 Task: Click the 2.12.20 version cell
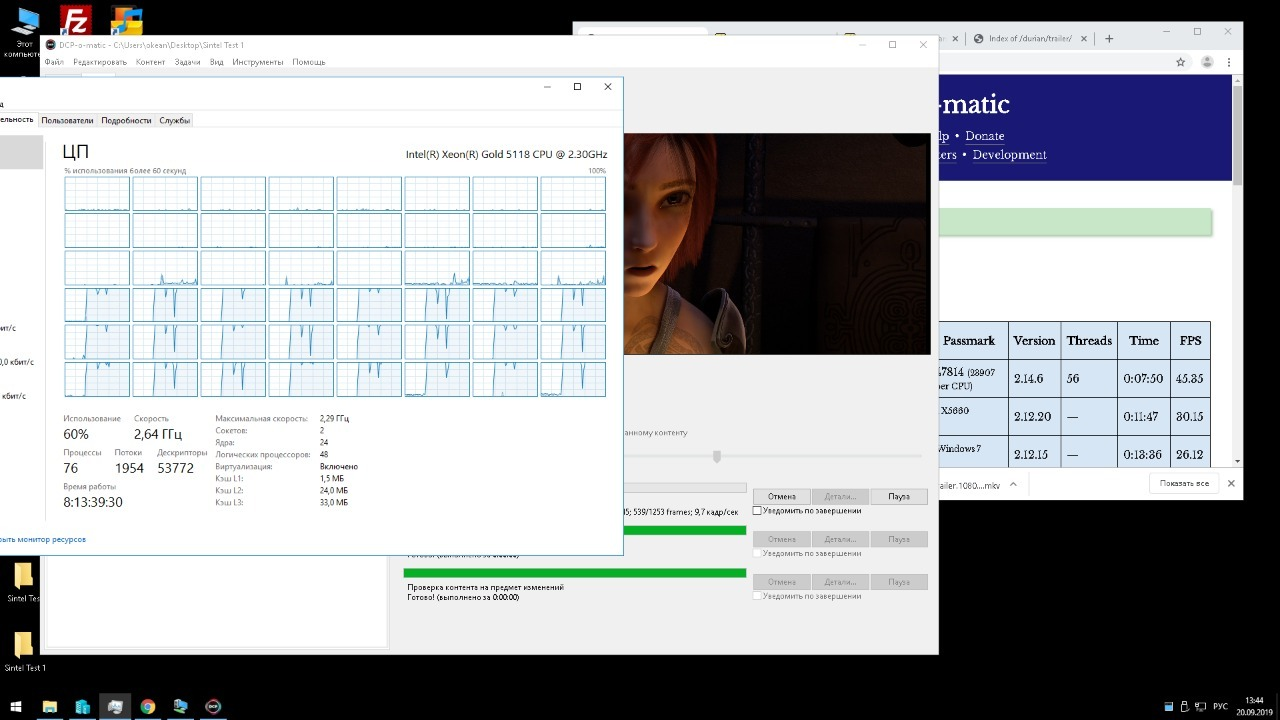(1034, 417)
